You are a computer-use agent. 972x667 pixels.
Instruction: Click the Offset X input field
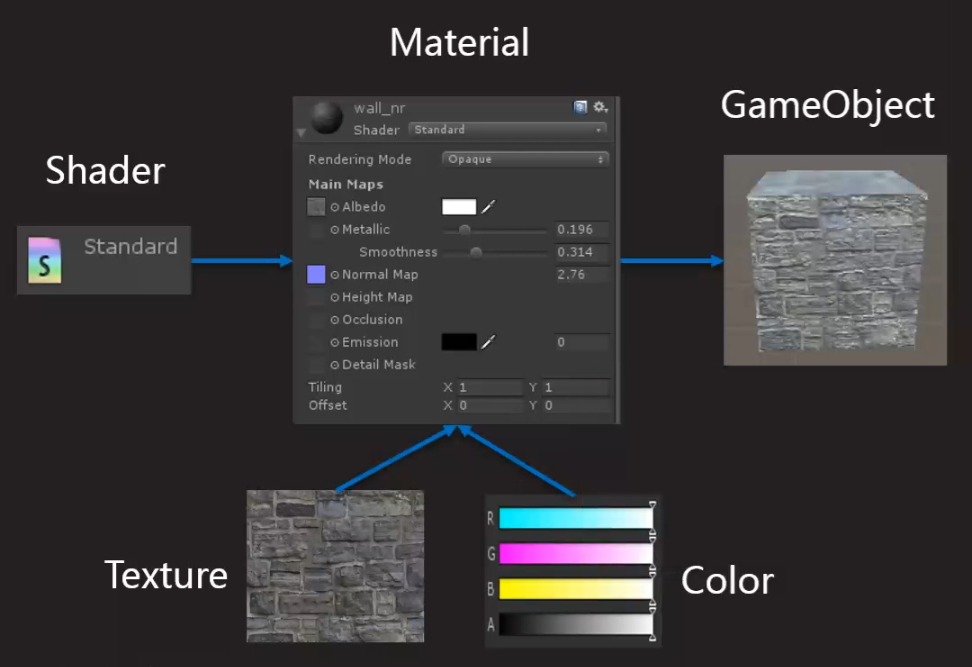coord(490,405)
